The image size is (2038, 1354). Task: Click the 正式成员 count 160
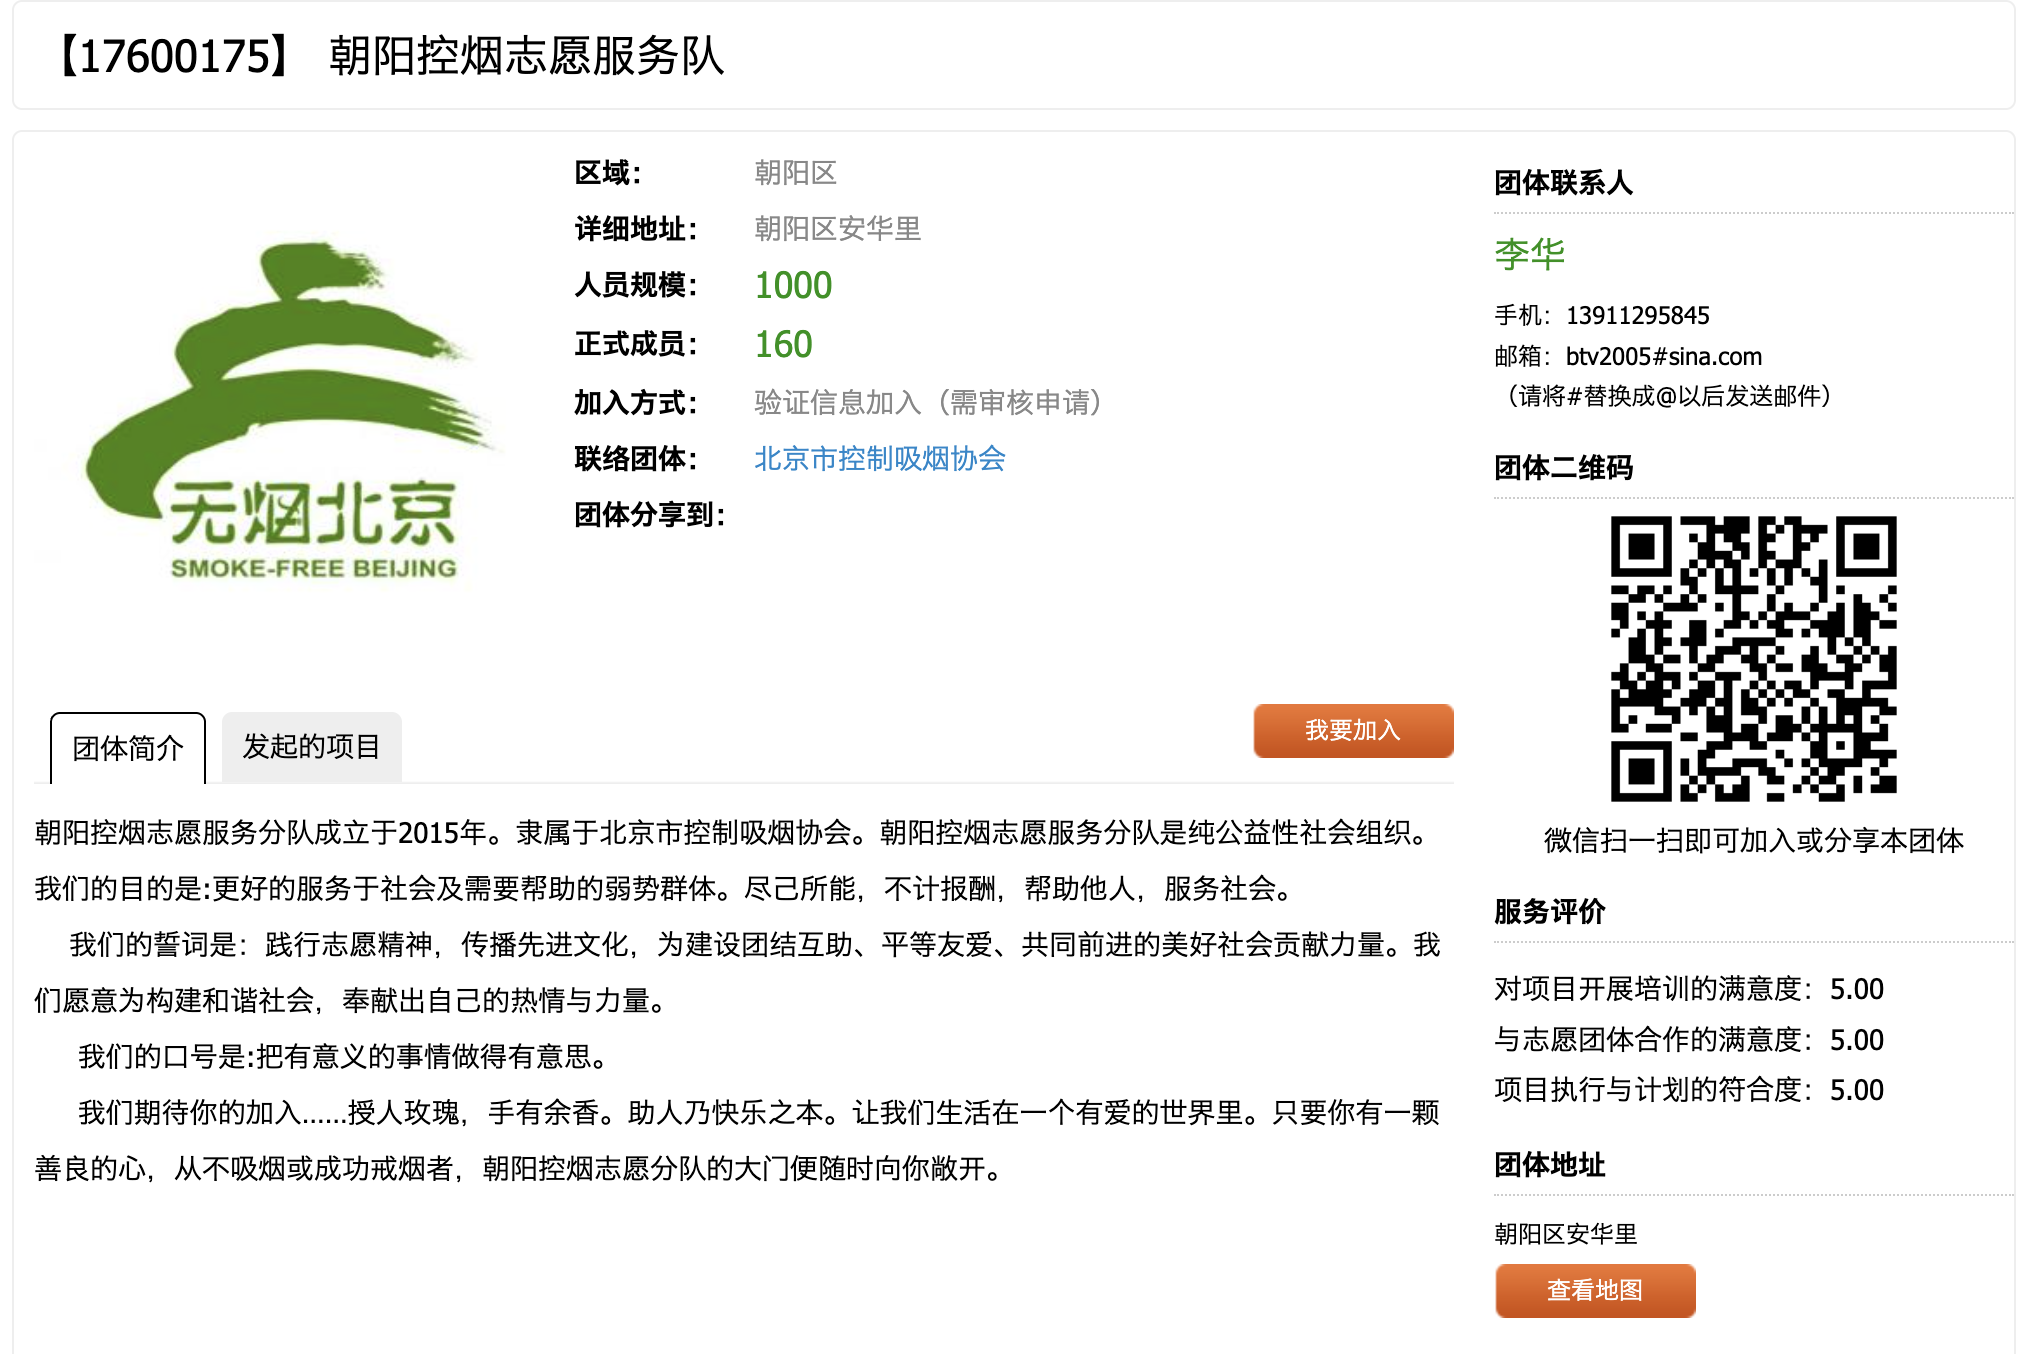[x=783, y=345]
